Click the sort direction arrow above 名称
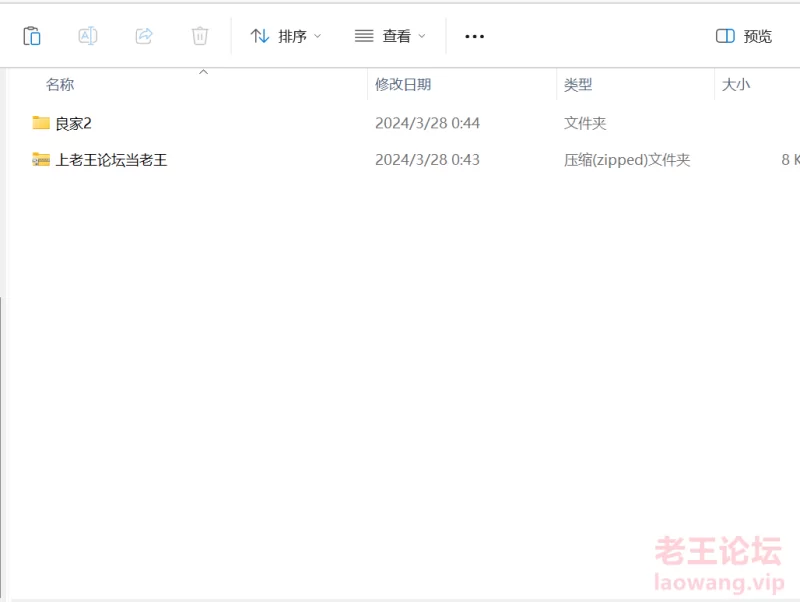Viewport: 800px width, 602px height. (x=203, y=72)
